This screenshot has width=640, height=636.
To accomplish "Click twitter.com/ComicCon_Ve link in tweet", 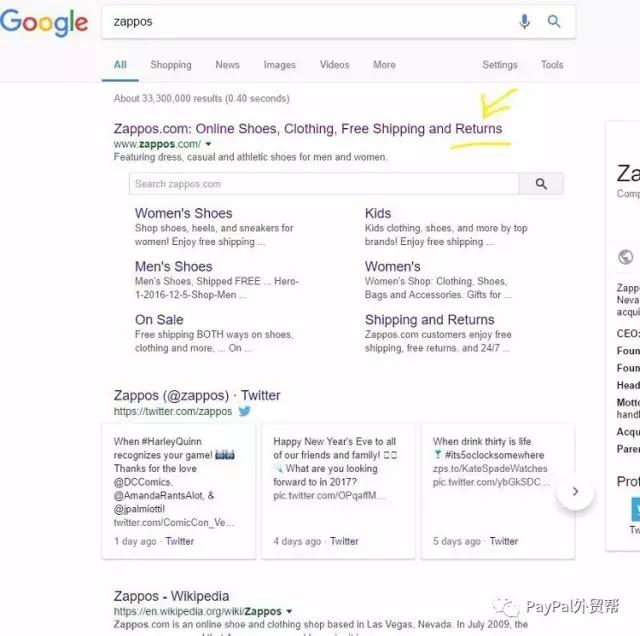I will 174,523.
